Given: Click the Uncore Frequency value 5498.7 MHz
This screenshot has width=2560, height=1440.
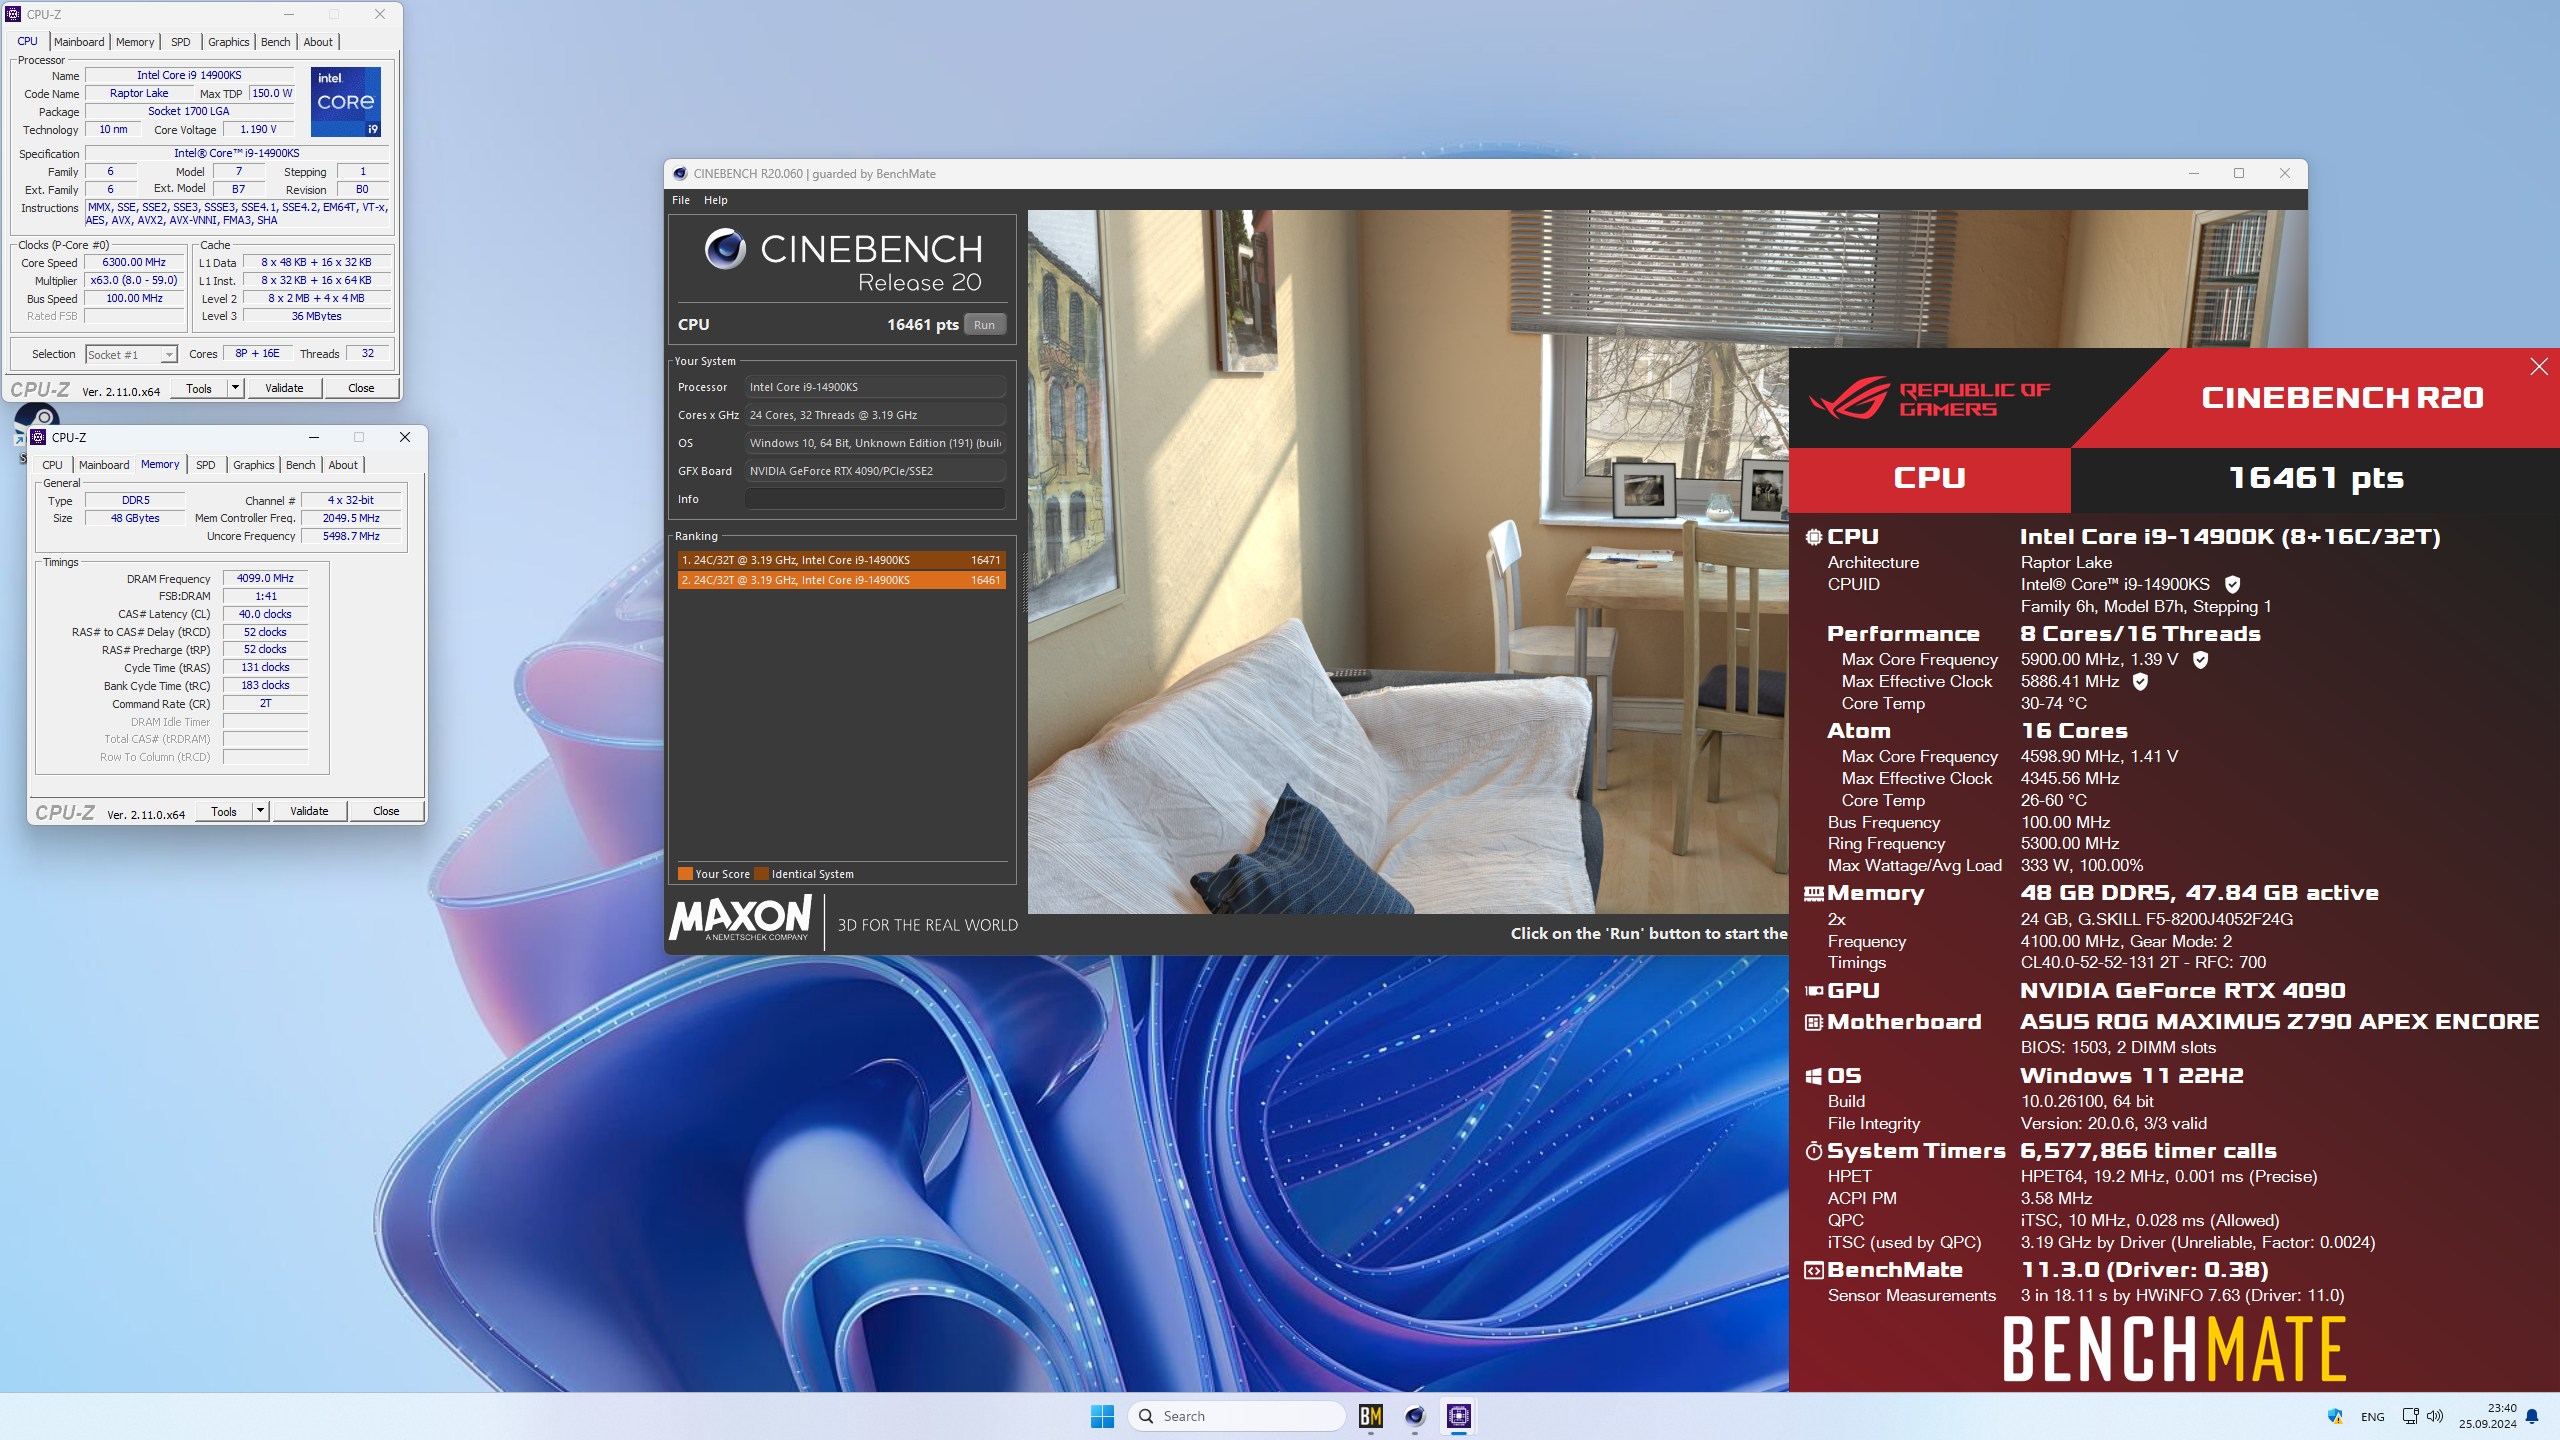Looking at the screenshot, I should 351,536.
